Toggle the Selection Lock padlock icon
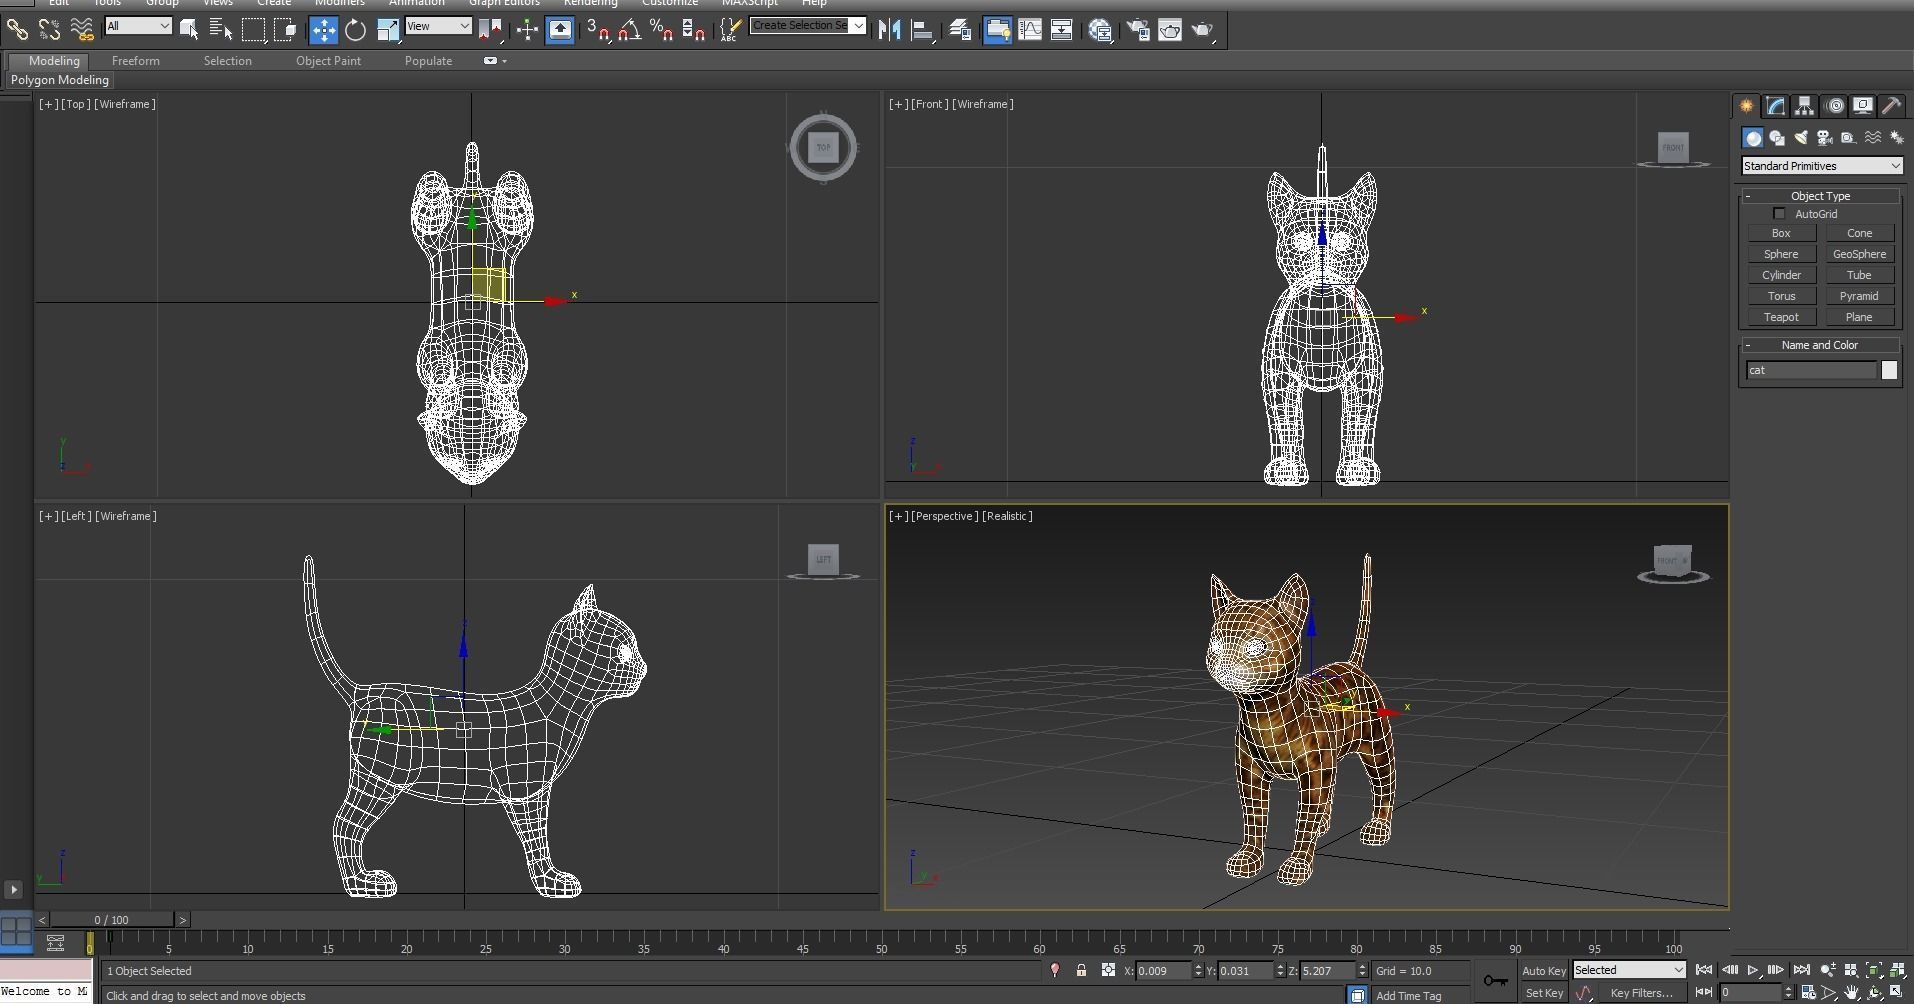The image size is (1914, 1004). point(1081,970)
